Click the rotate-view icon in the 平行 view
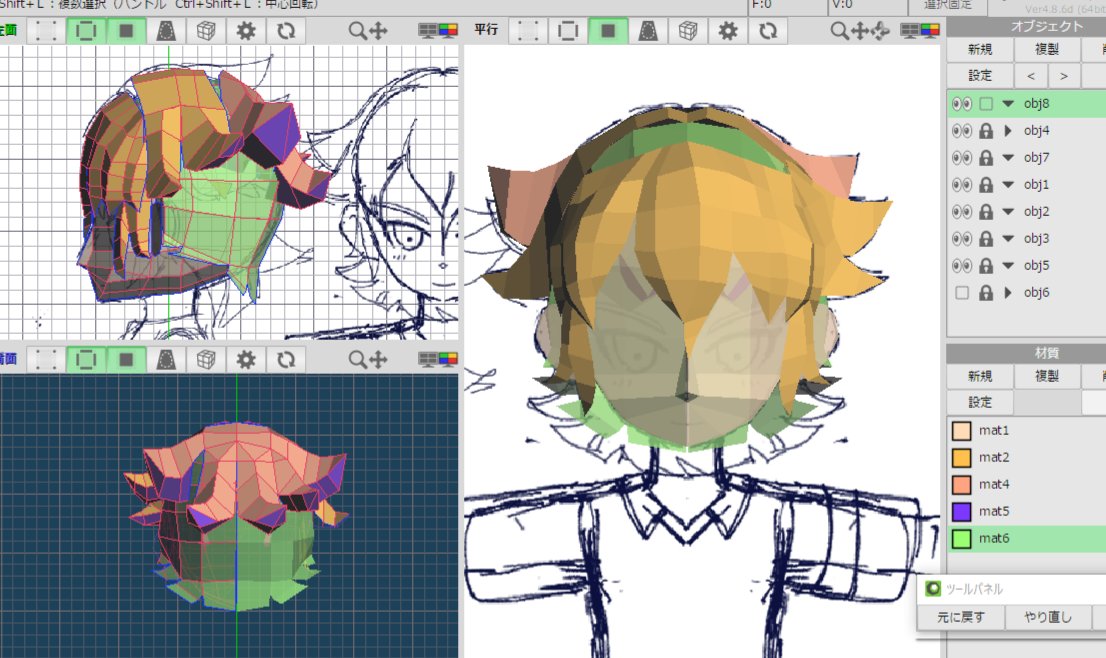Image resolution: width=1106 pixels, height=658 pixels. (880, 31)
